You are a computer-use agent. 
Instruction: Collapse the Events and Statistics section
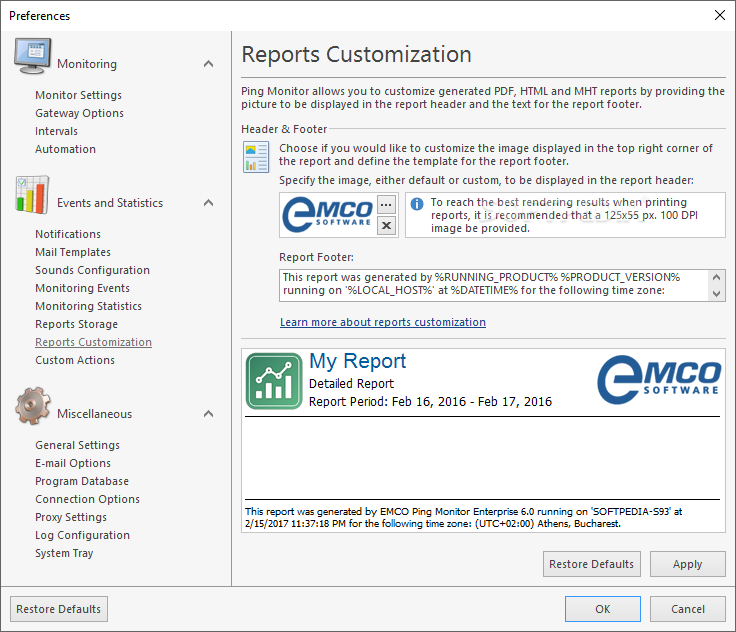pos(208,203)
